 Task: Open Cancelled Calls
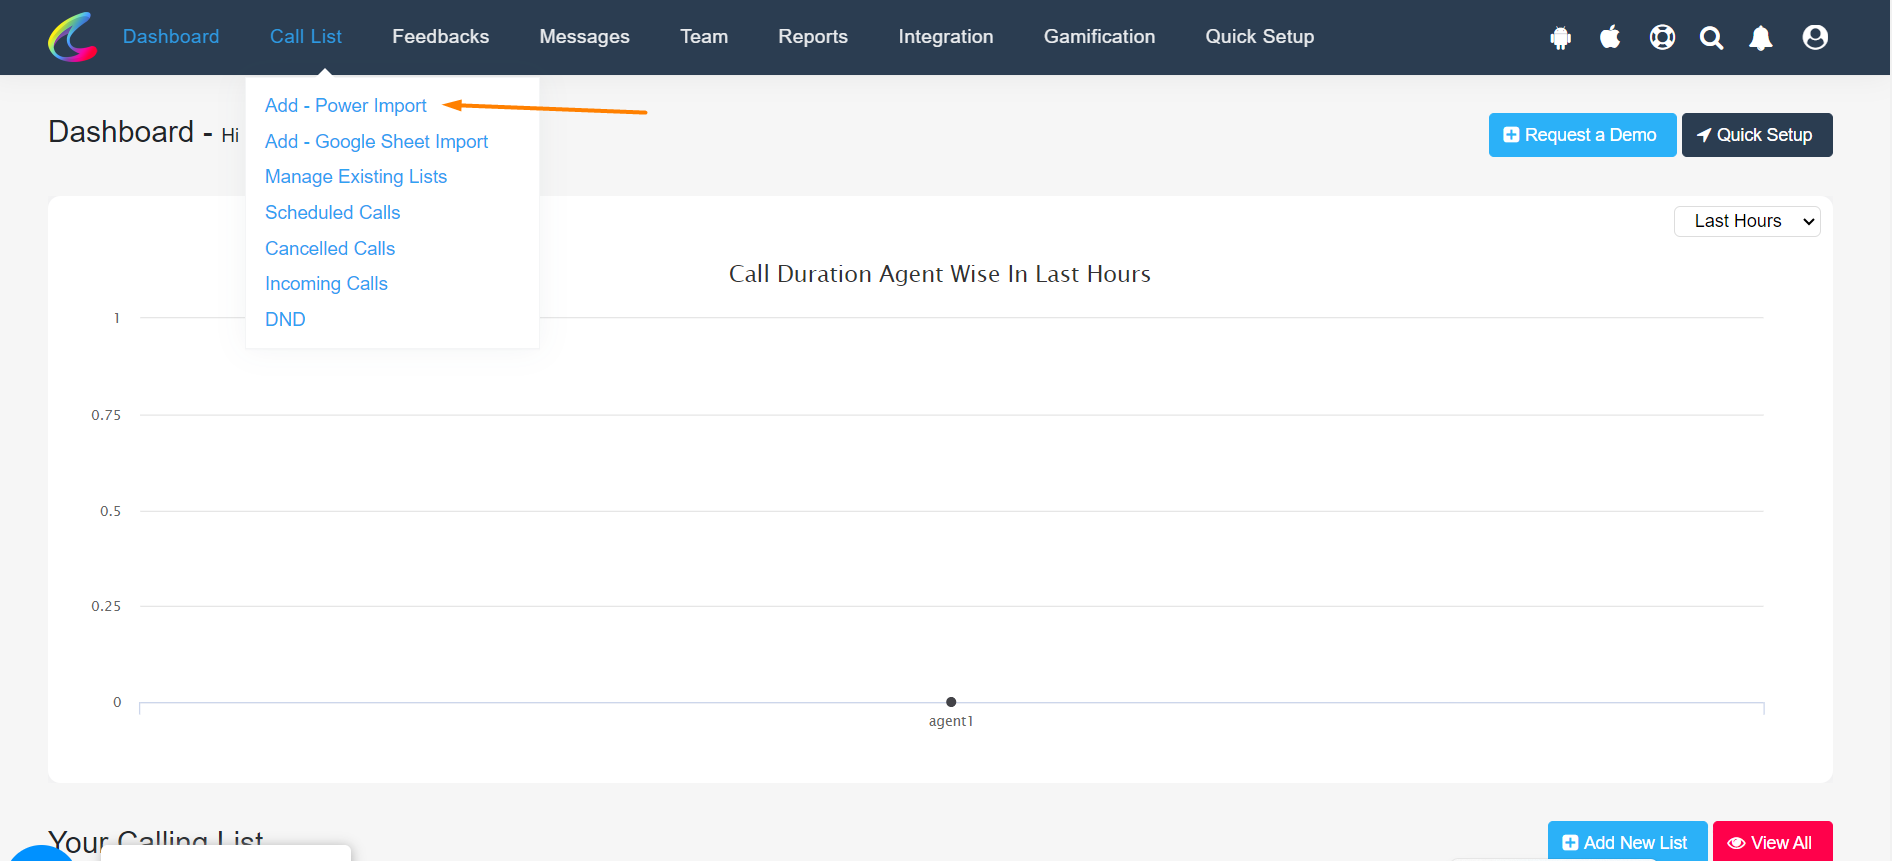tap(330, 249)
